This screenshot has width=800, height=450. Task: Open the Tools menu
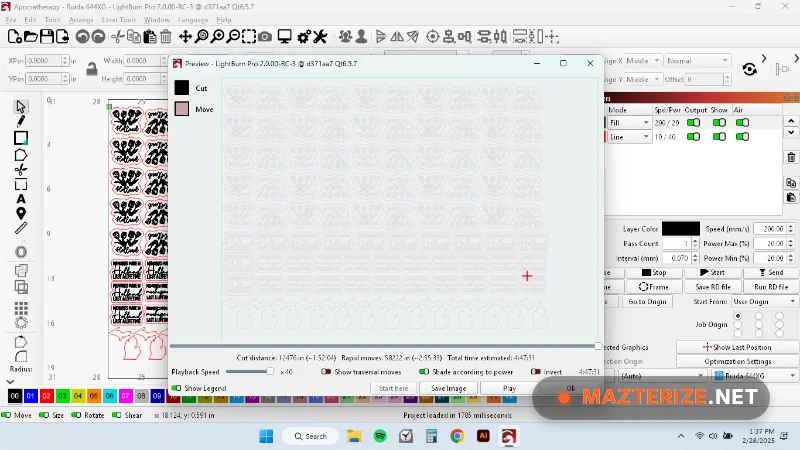[52, 20]
